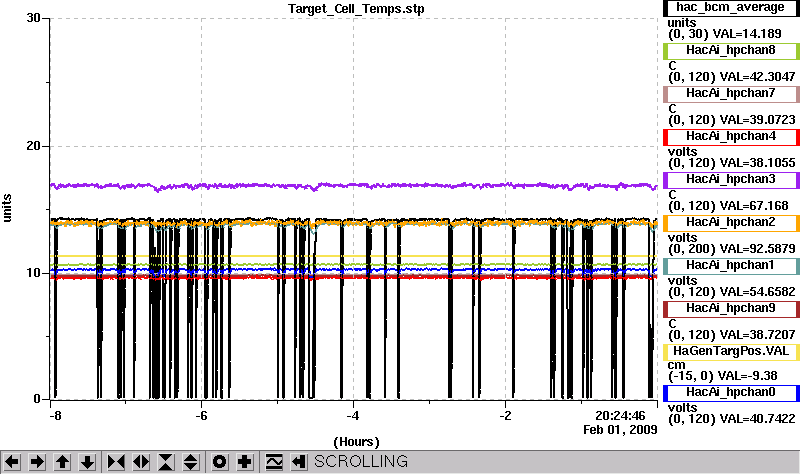Click the circle auto-scale icon
This screenshot has height=474, width=800.
pyautogui.click(x=219, y=462)
